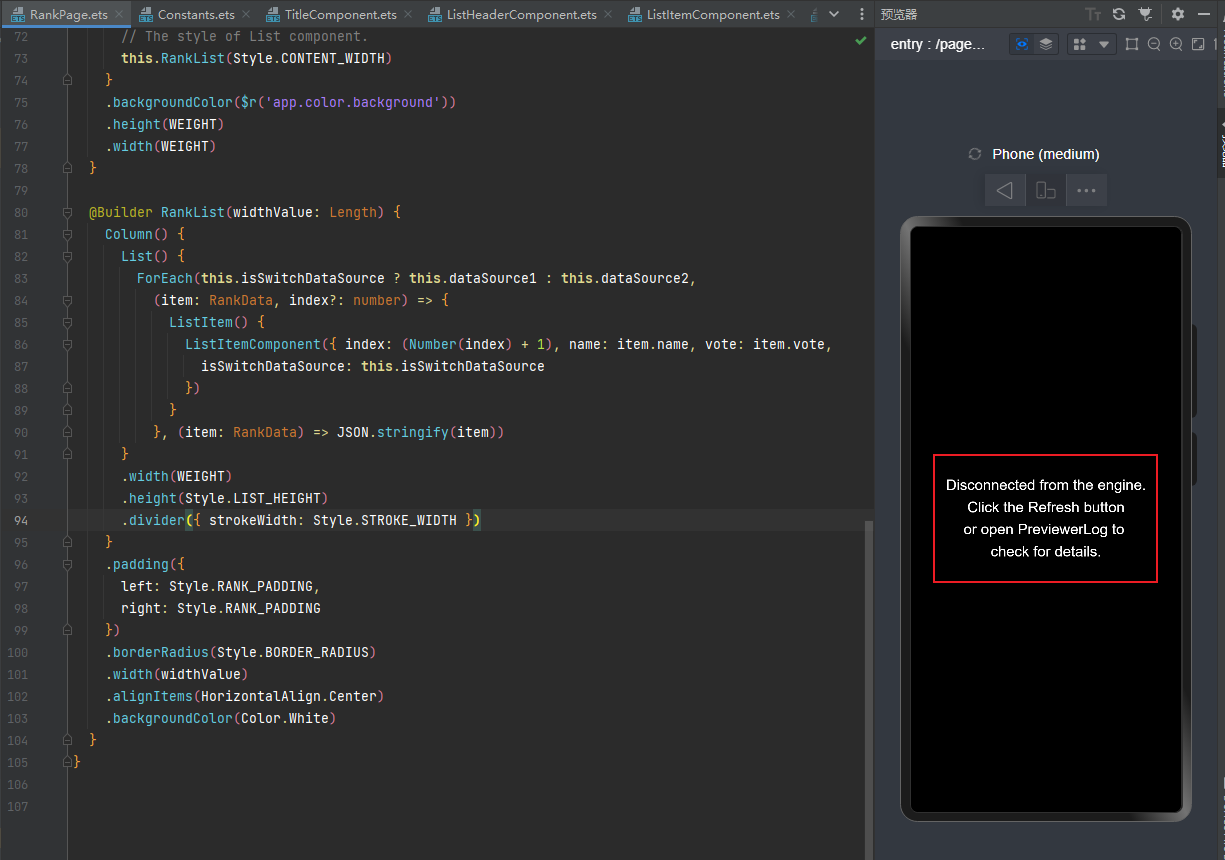Rotate the device with the phone icon
Screen dimensions: 1225x860
[x=1046, y=190]
